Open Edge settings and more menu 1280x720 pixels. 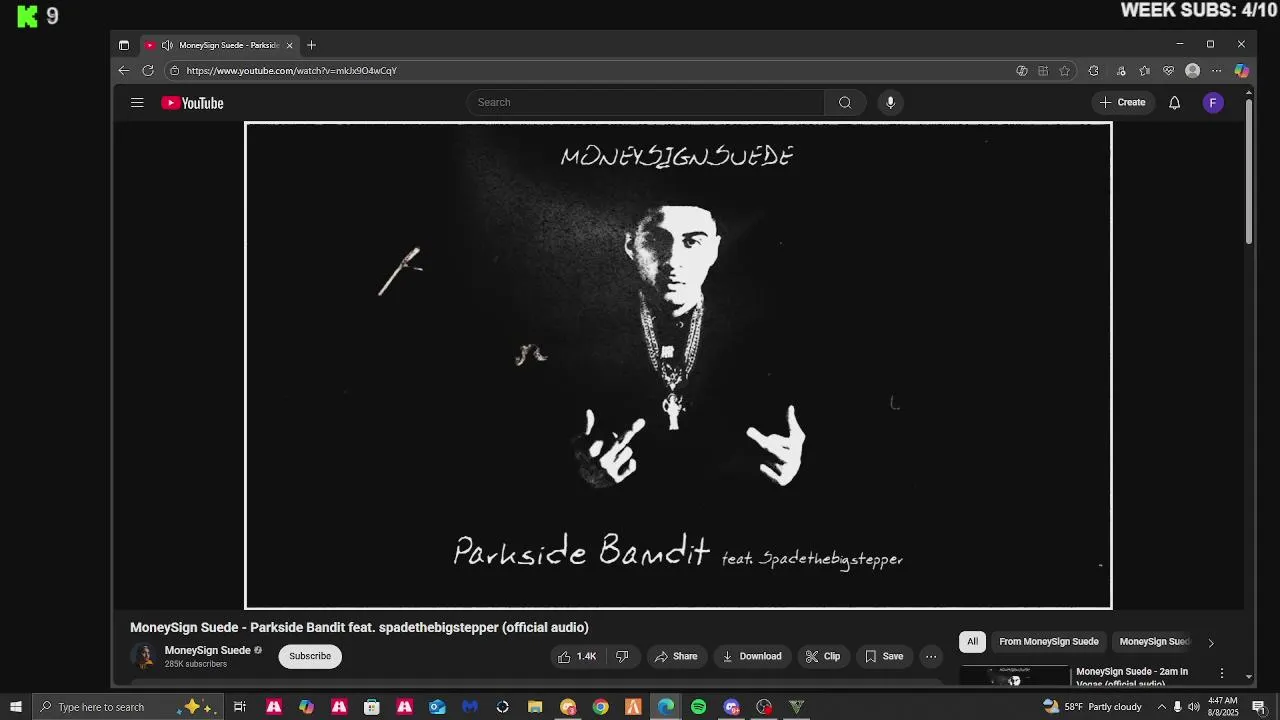[x=1217, y=71]
